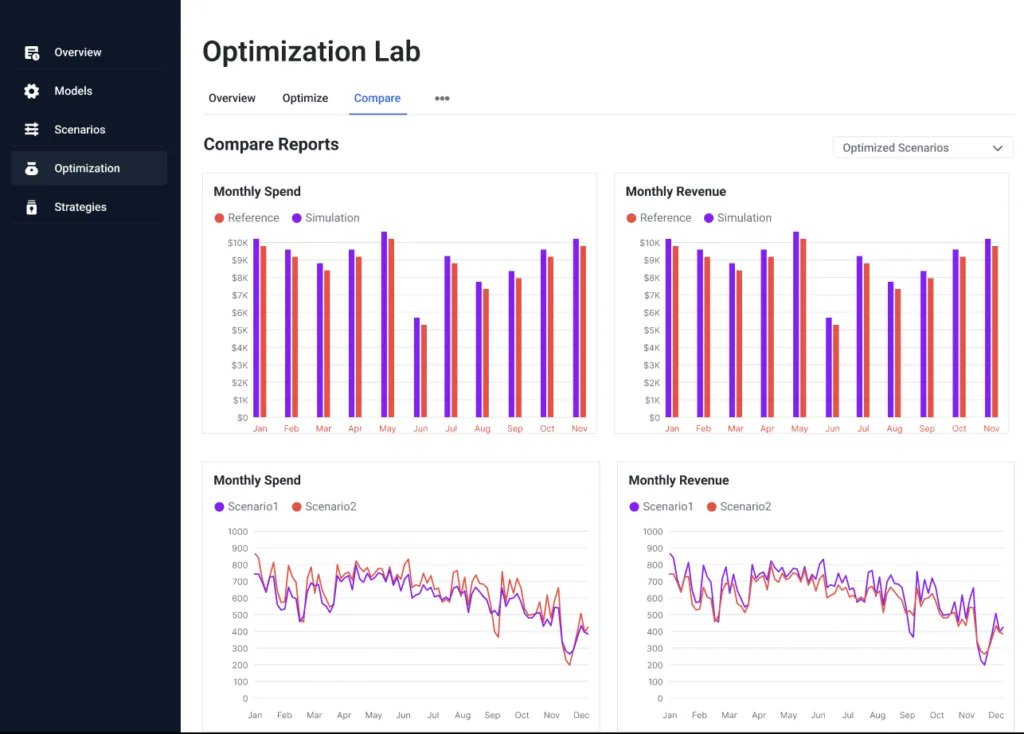
Task: Toggle Simulation legend in Monthly Revenue bar chart
Action: point(737,218)
